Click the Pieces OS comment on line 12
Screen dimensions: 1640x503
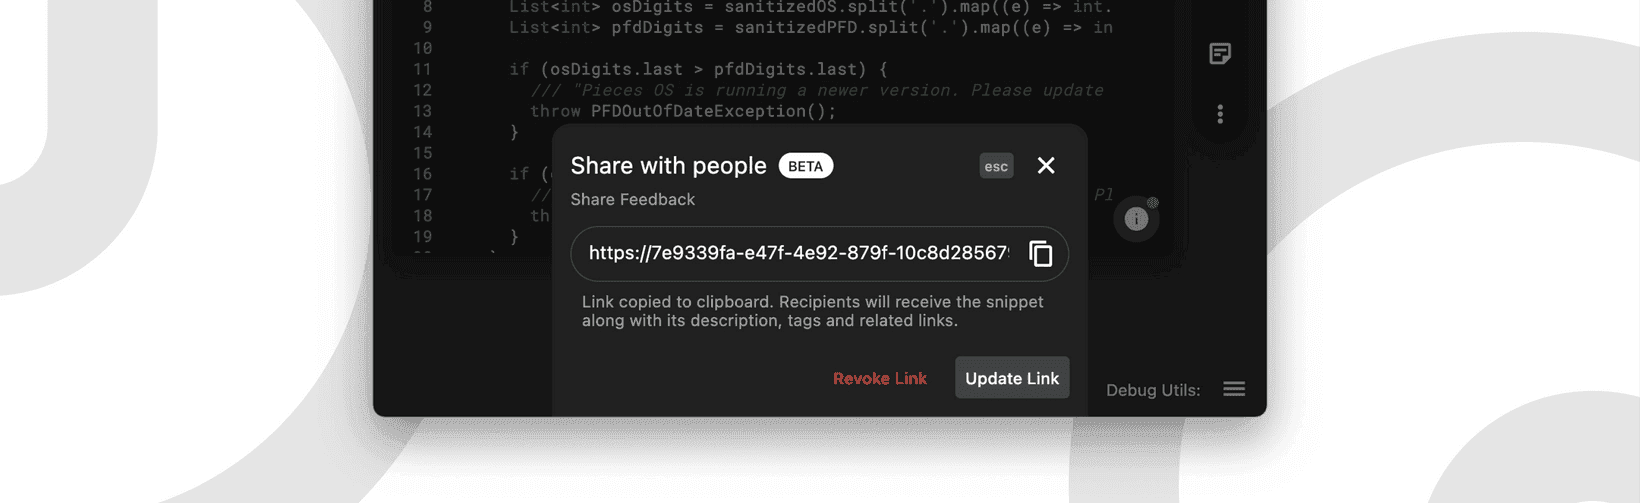[817, 90]
